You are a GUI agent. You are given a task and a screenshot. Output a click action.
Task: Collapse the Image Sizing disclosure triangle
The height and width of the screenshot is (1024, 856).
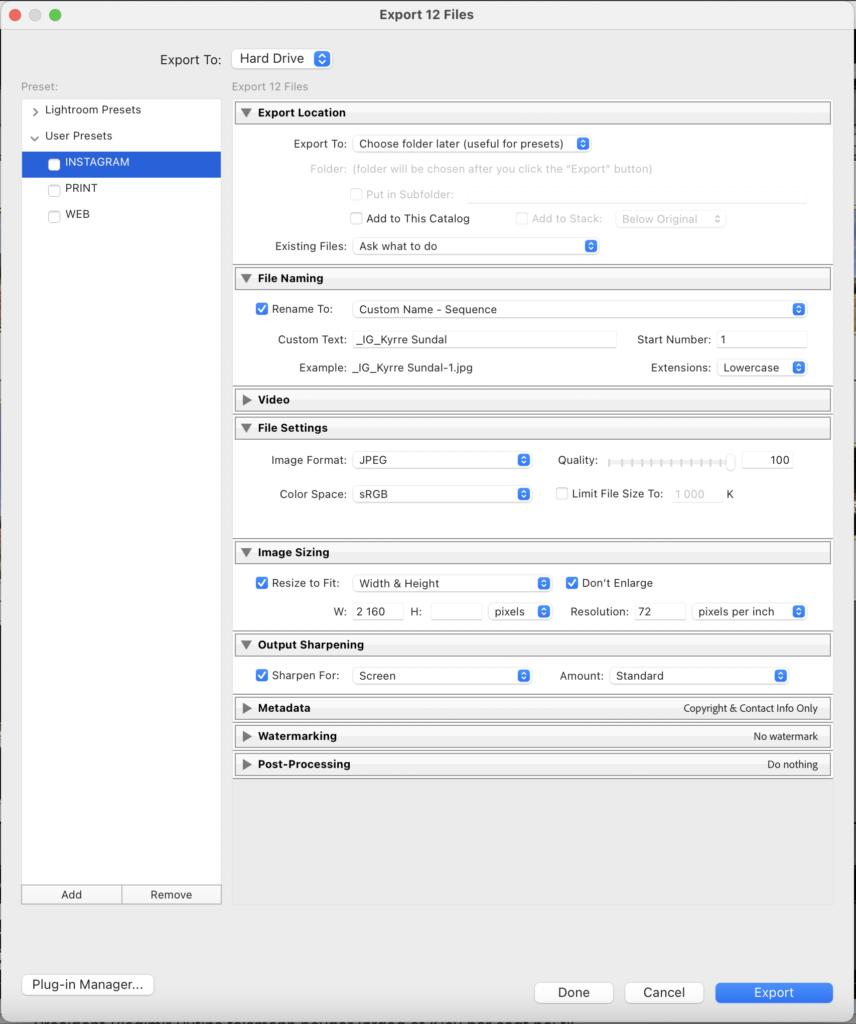pos(246,552)
